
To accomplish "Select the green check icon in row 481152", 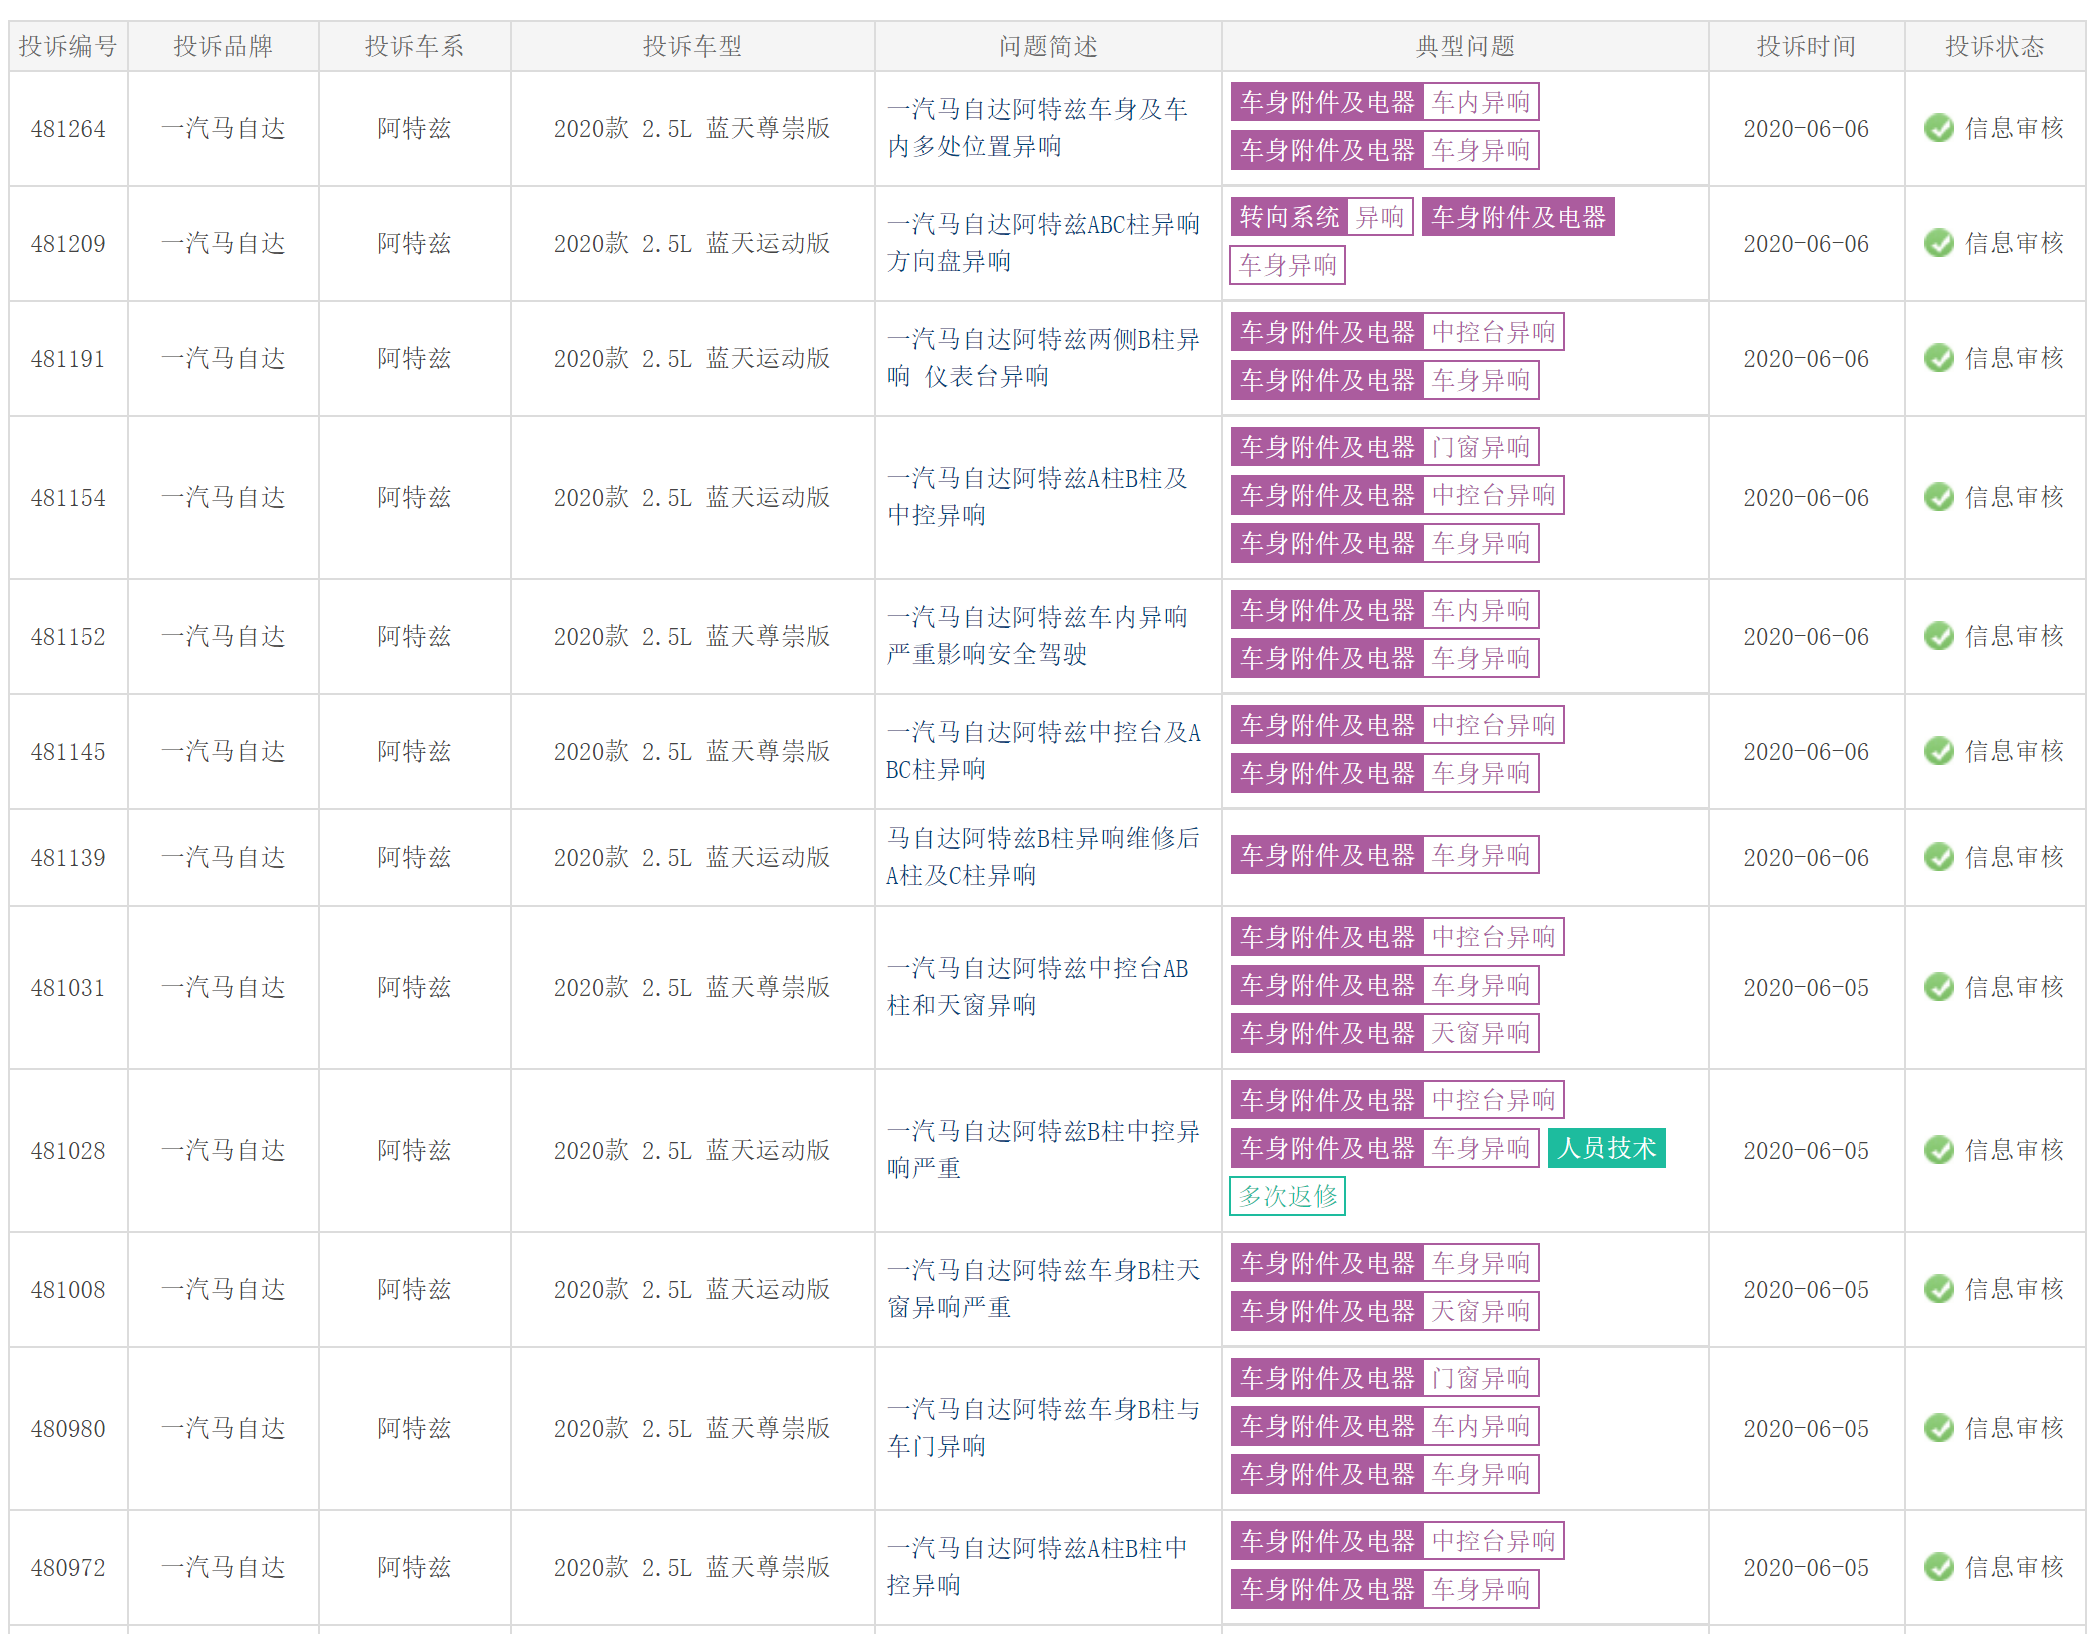I will tap(1938, 636).
